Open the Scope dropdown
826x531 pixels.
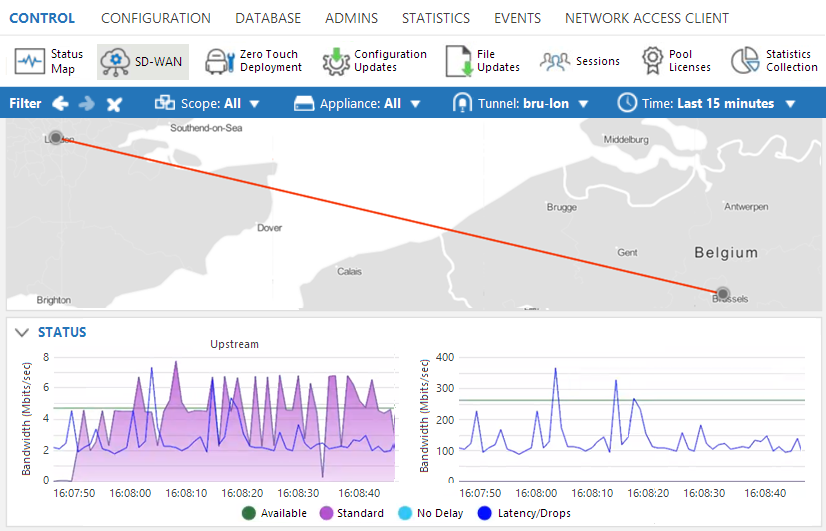point(207,104)
